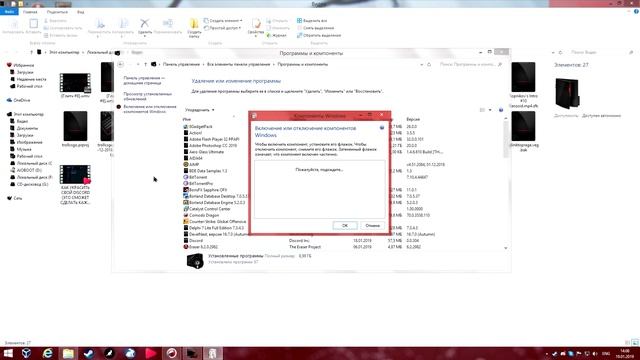
Task: Click Обратить выделение in ribbon
Action: coord(319,36)
